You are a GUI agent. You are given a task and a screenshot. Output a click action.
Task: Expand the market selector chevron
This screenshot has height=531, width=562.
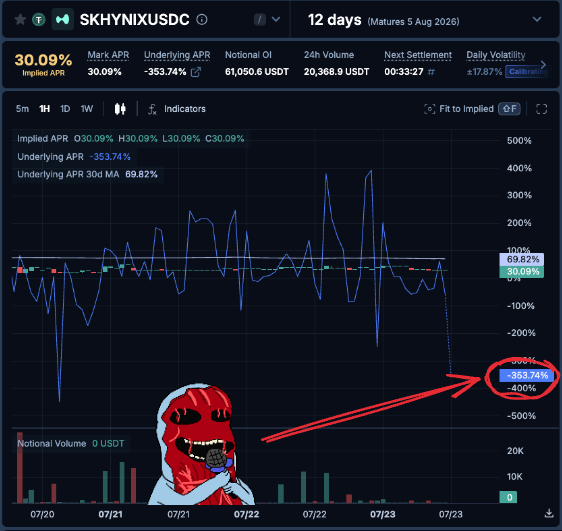276,19
